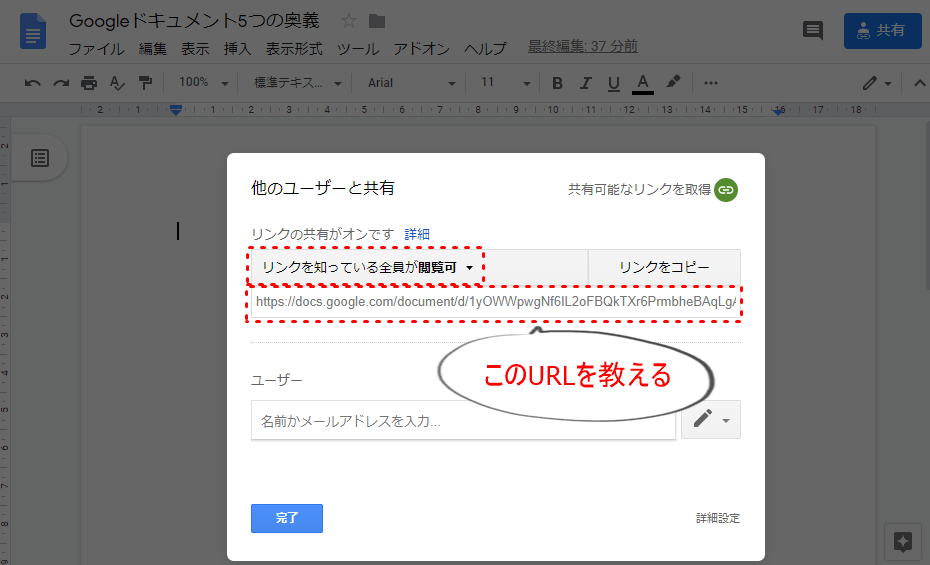This screenshot has width=930, height=565.
Task: Open the link sharing permission dropdown
Action: [x=366, y=268]
